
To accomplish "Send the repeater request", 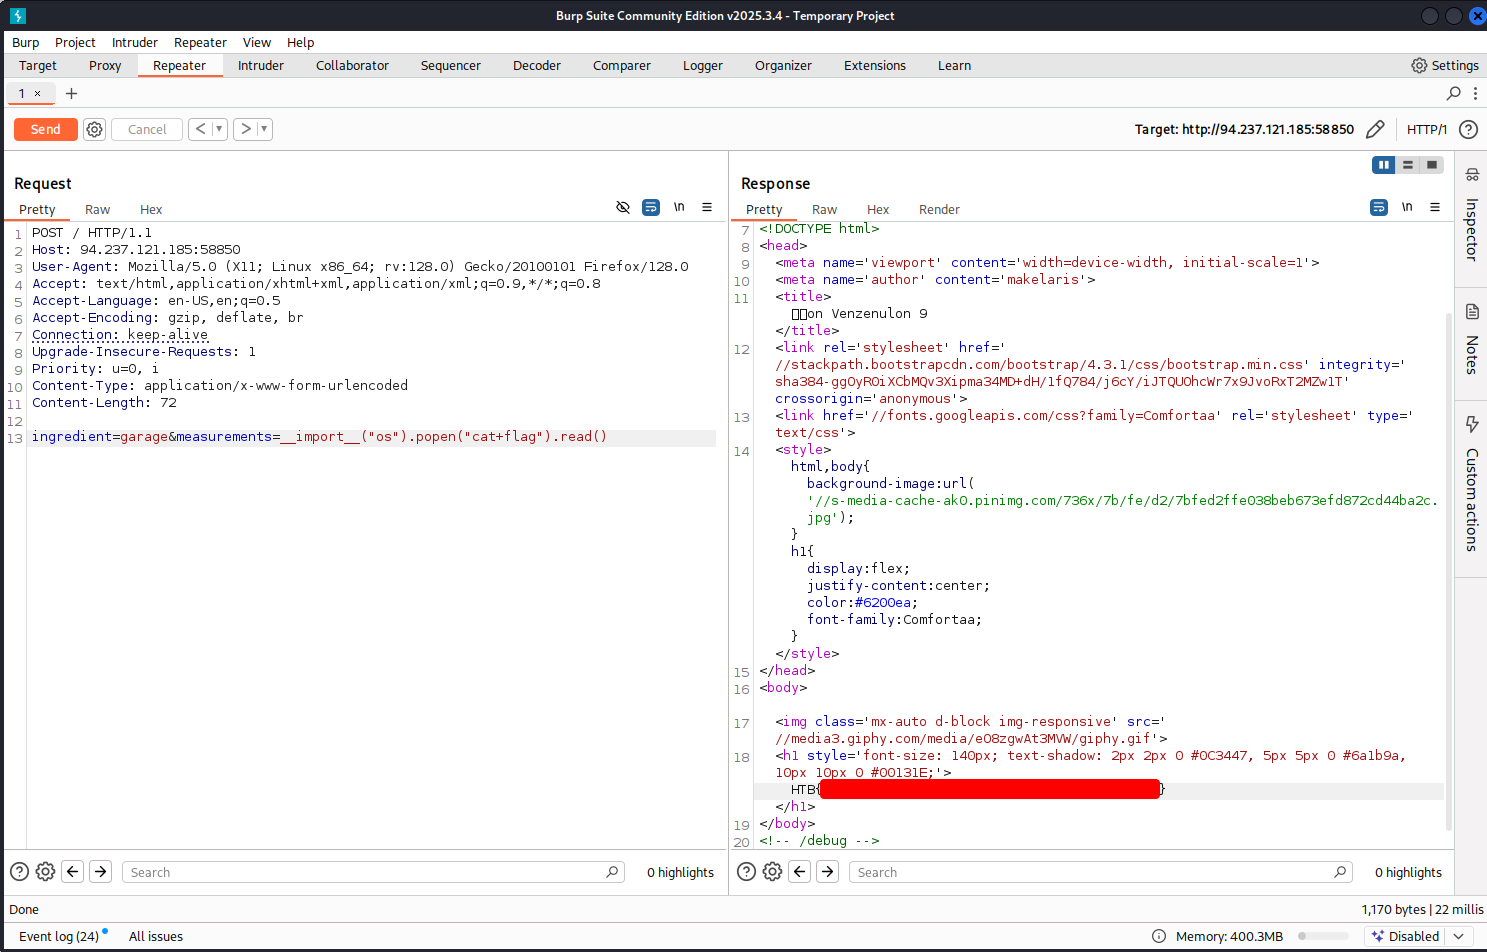I will (x=45, y=129).
